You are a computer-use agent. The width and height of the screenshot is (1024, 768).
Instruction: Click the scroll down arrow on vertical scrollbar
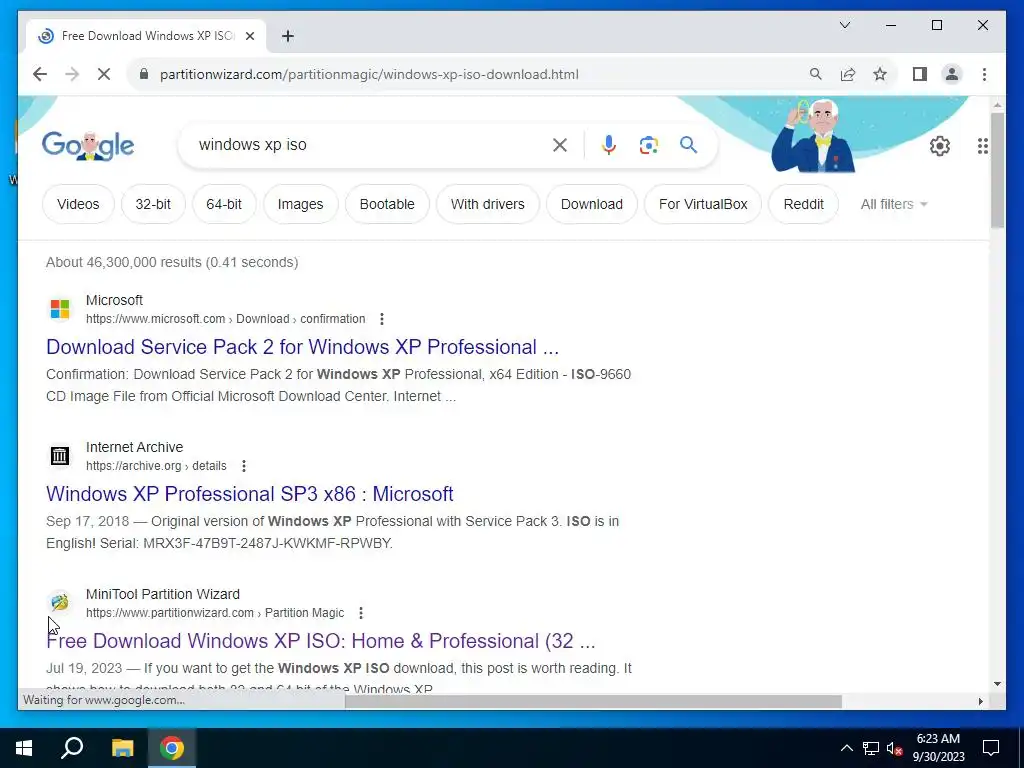pyautogui.click(x=997, y=684)
